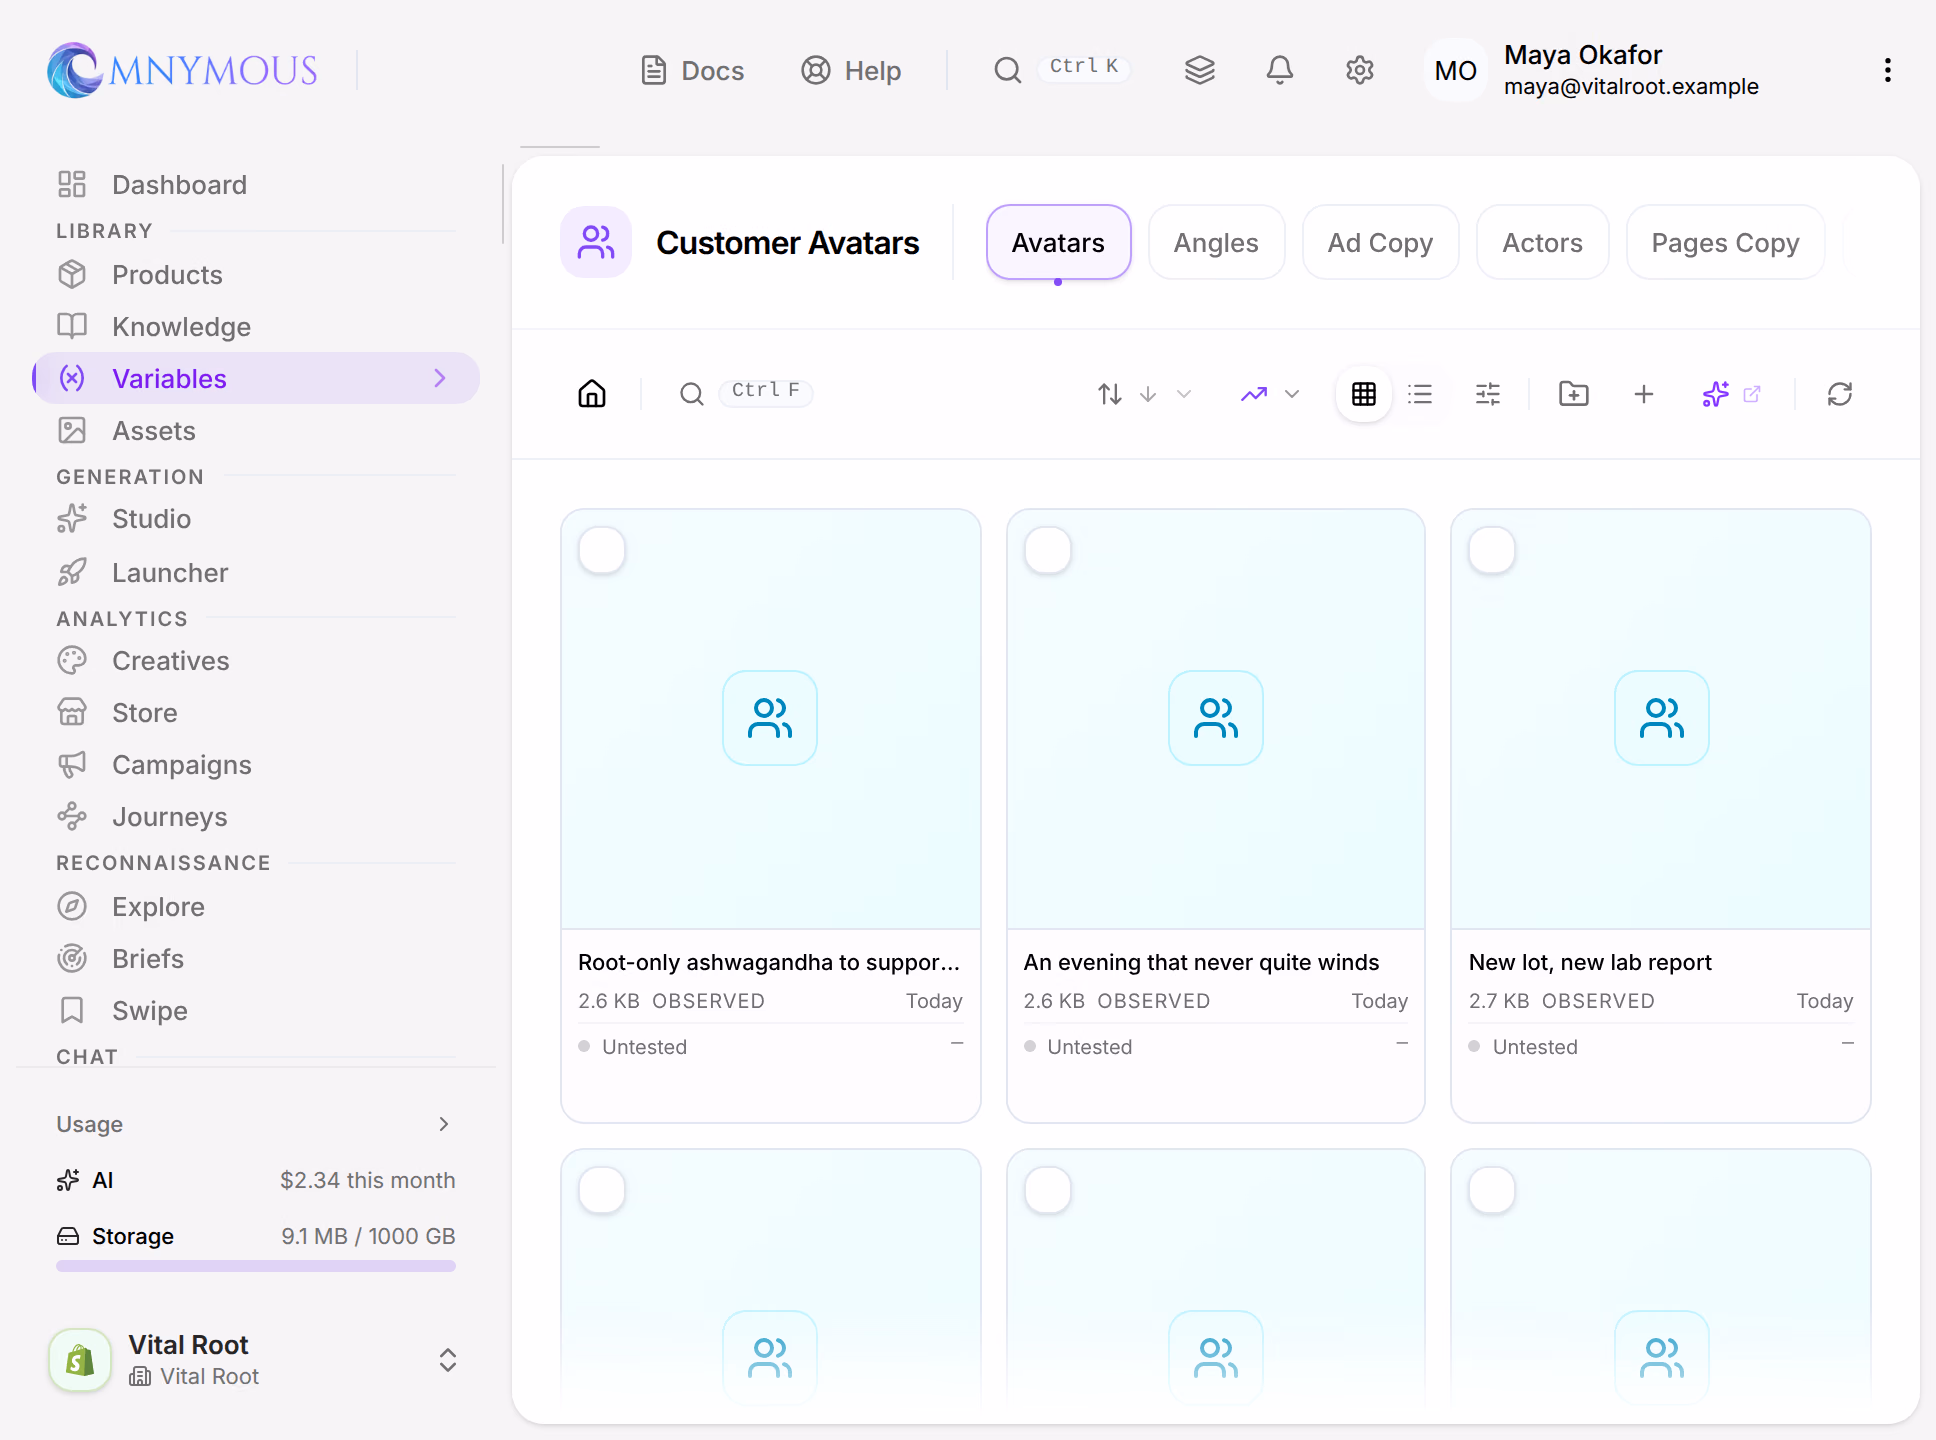Select the Root-only ashwagandha card checkbox
The image size is (1936, 1440).
[x=602, y=550]
